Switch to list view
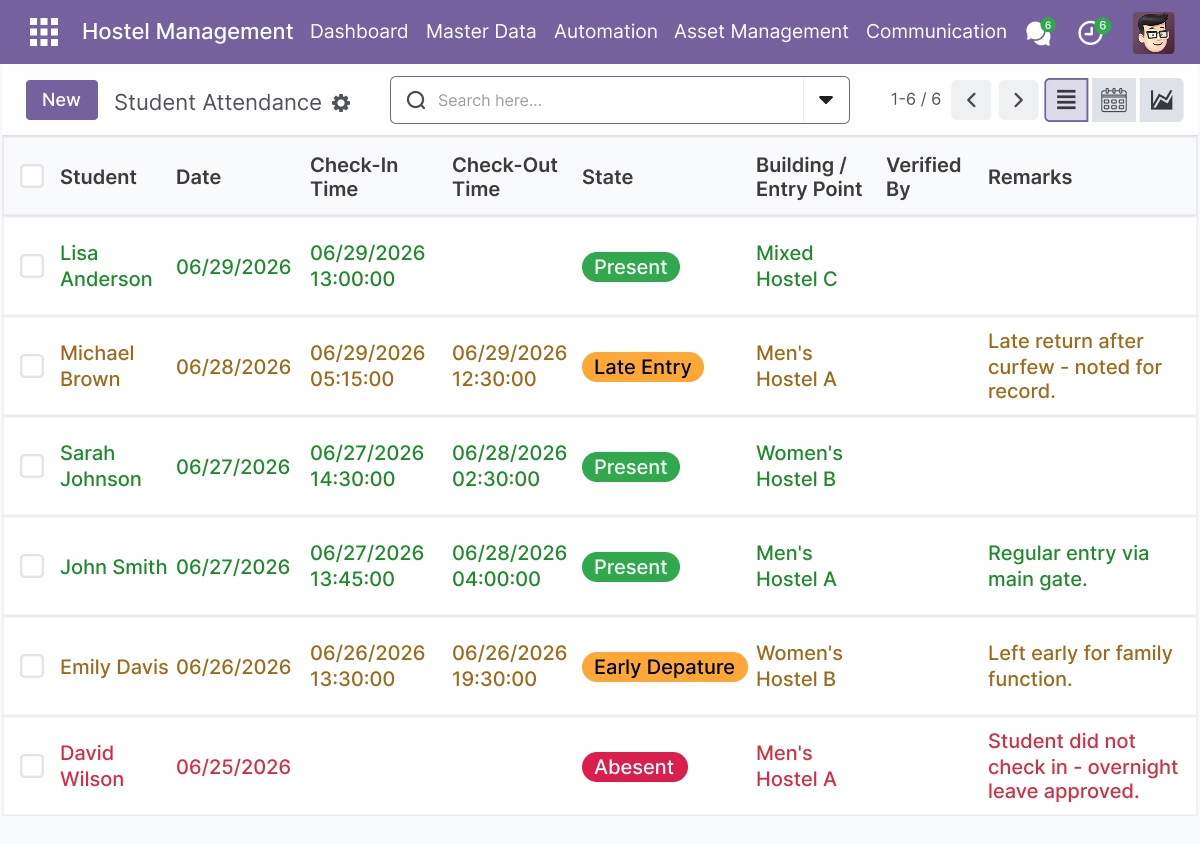1200x844 pixels. tap(1066, 100)
